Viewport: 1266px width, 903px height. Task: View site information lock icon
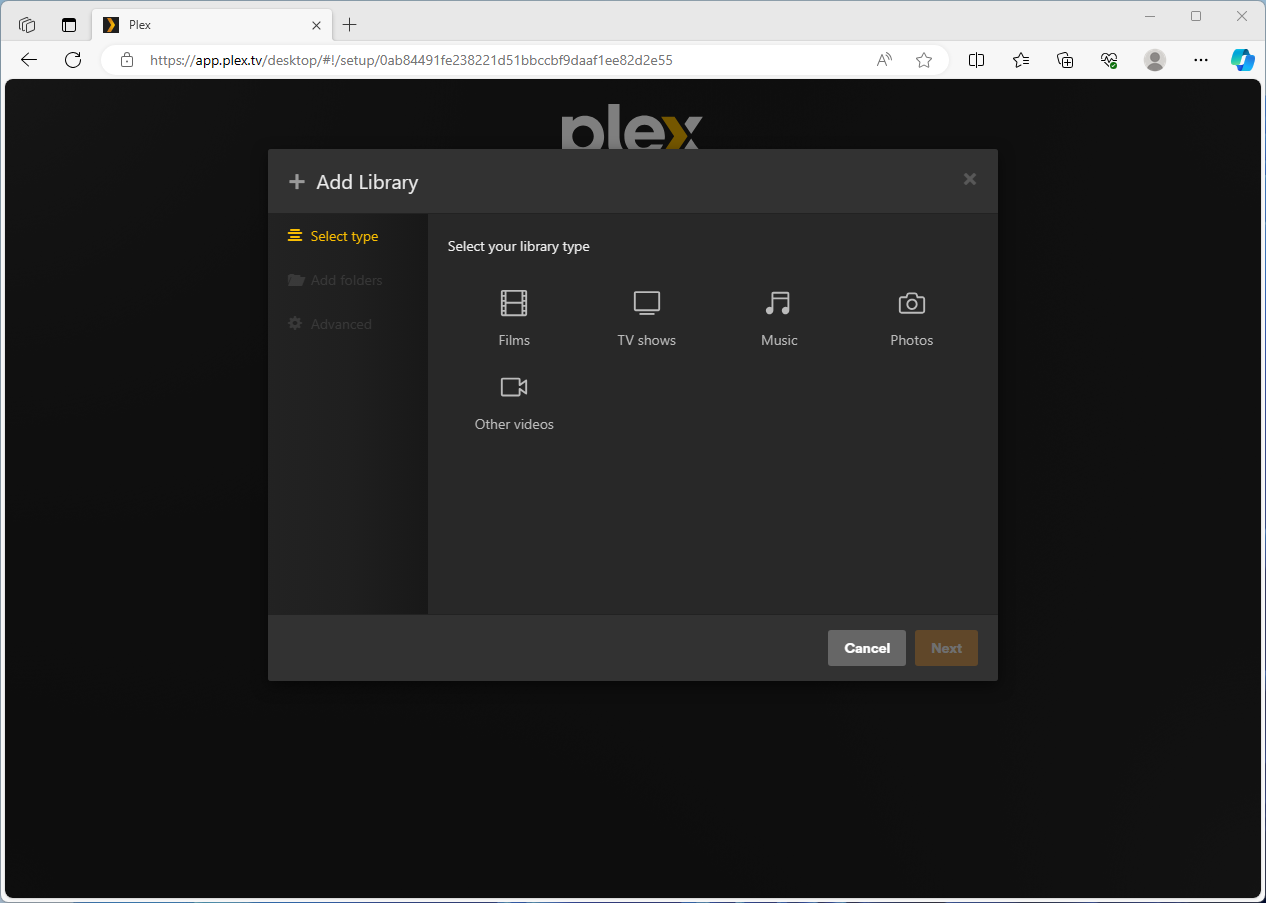pos(126,60)
